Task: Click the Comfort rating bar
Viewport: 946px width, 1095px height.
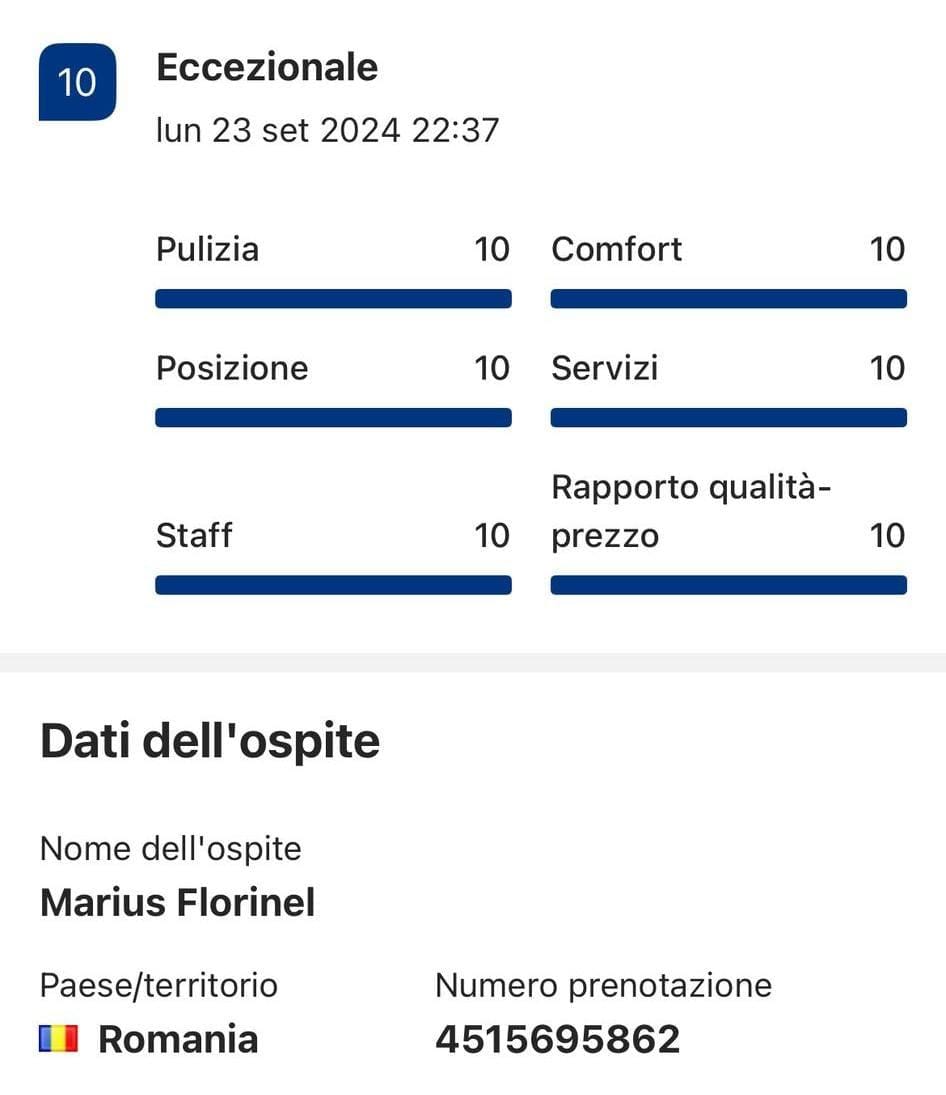Action: pos(728,299)
